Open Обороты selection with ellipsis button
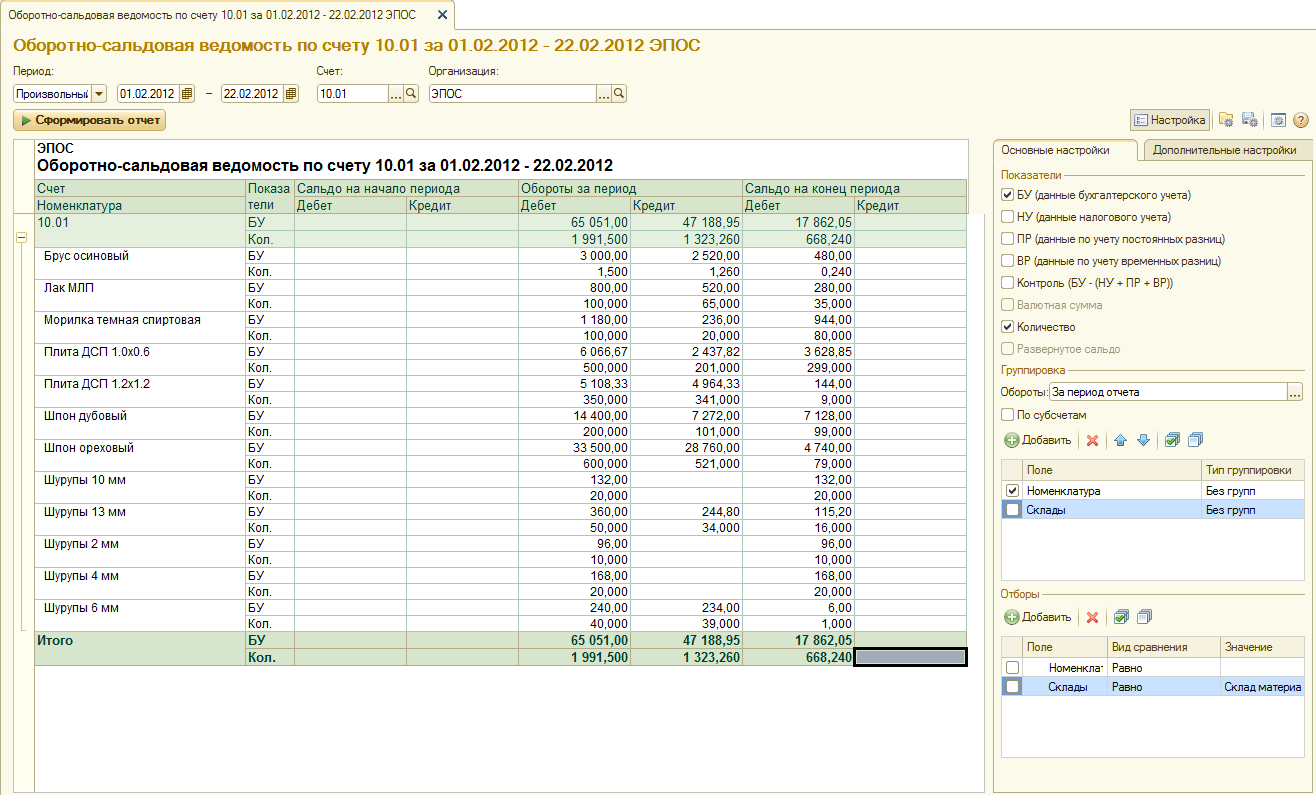The image size is (1316, 795). [1296, 392]
